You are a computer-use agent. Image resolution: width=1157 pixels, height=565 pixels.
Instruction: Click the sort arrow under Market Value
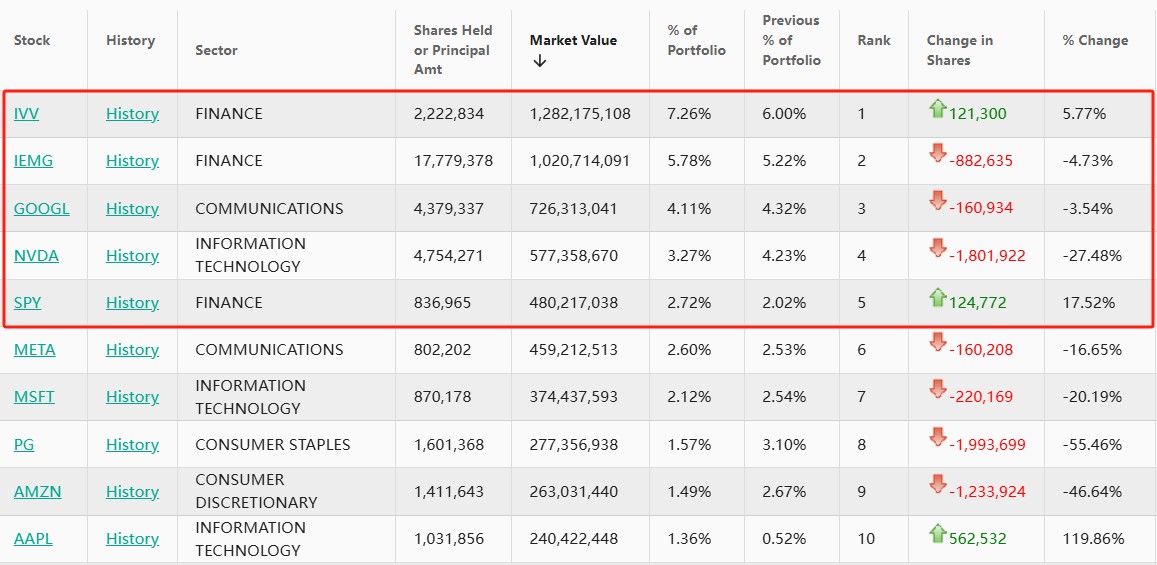click(540, 61)
